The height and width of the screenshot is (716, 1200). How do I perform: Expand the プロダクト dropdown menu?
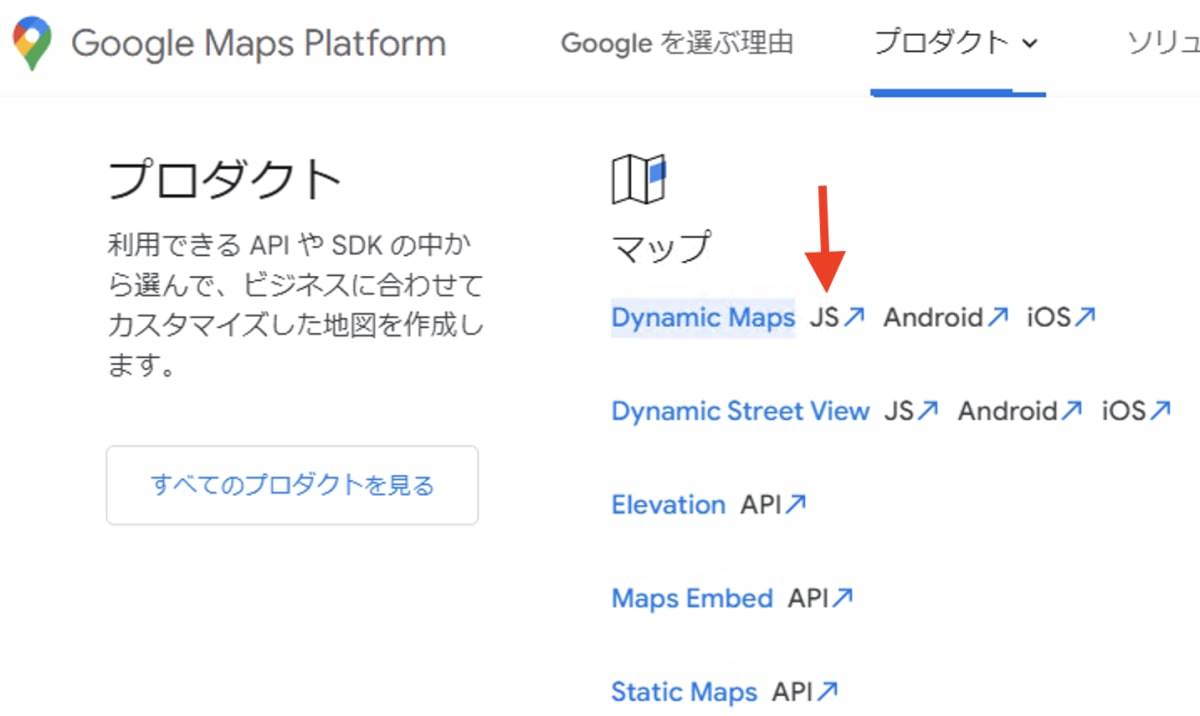coord(957,43)
